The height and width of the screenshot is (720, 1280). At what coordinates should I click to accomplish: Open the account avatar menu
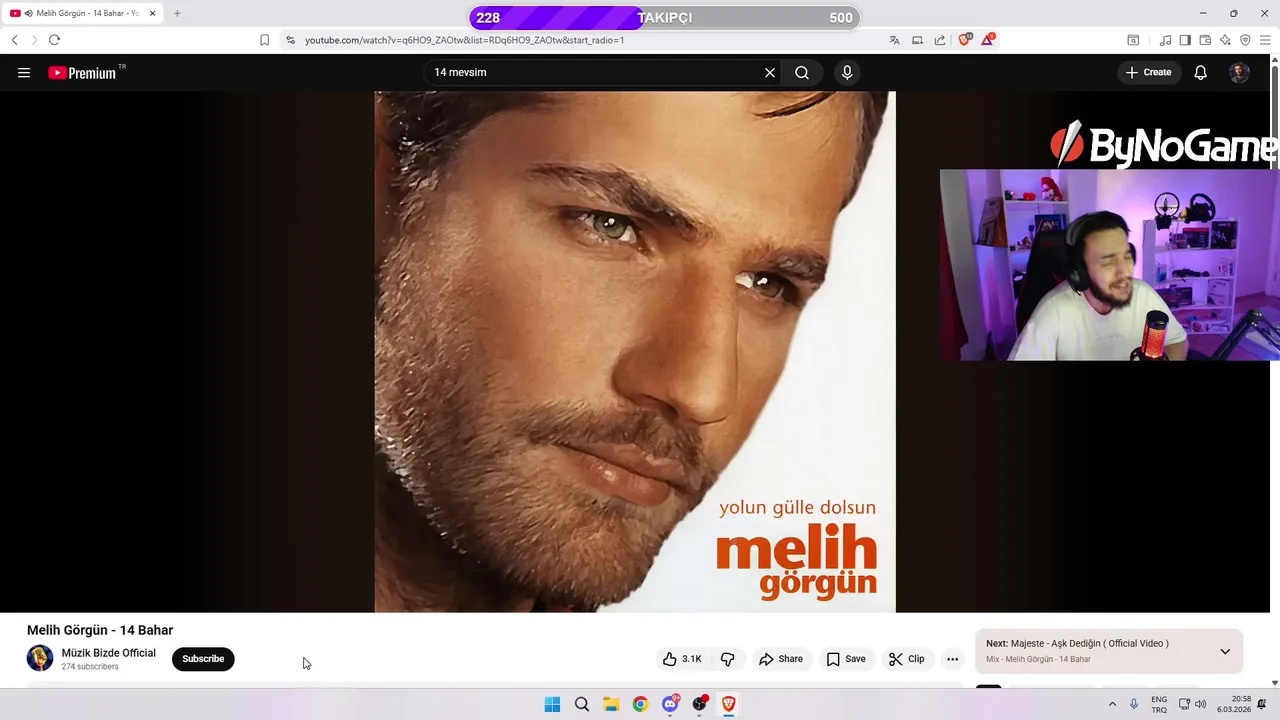point(1239,73)
